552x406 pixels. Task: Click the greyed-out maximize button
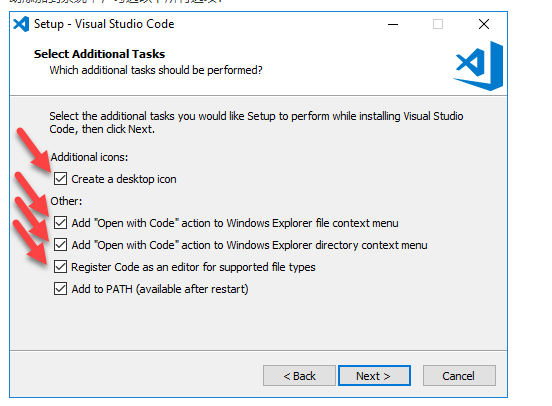pos(438,24)
